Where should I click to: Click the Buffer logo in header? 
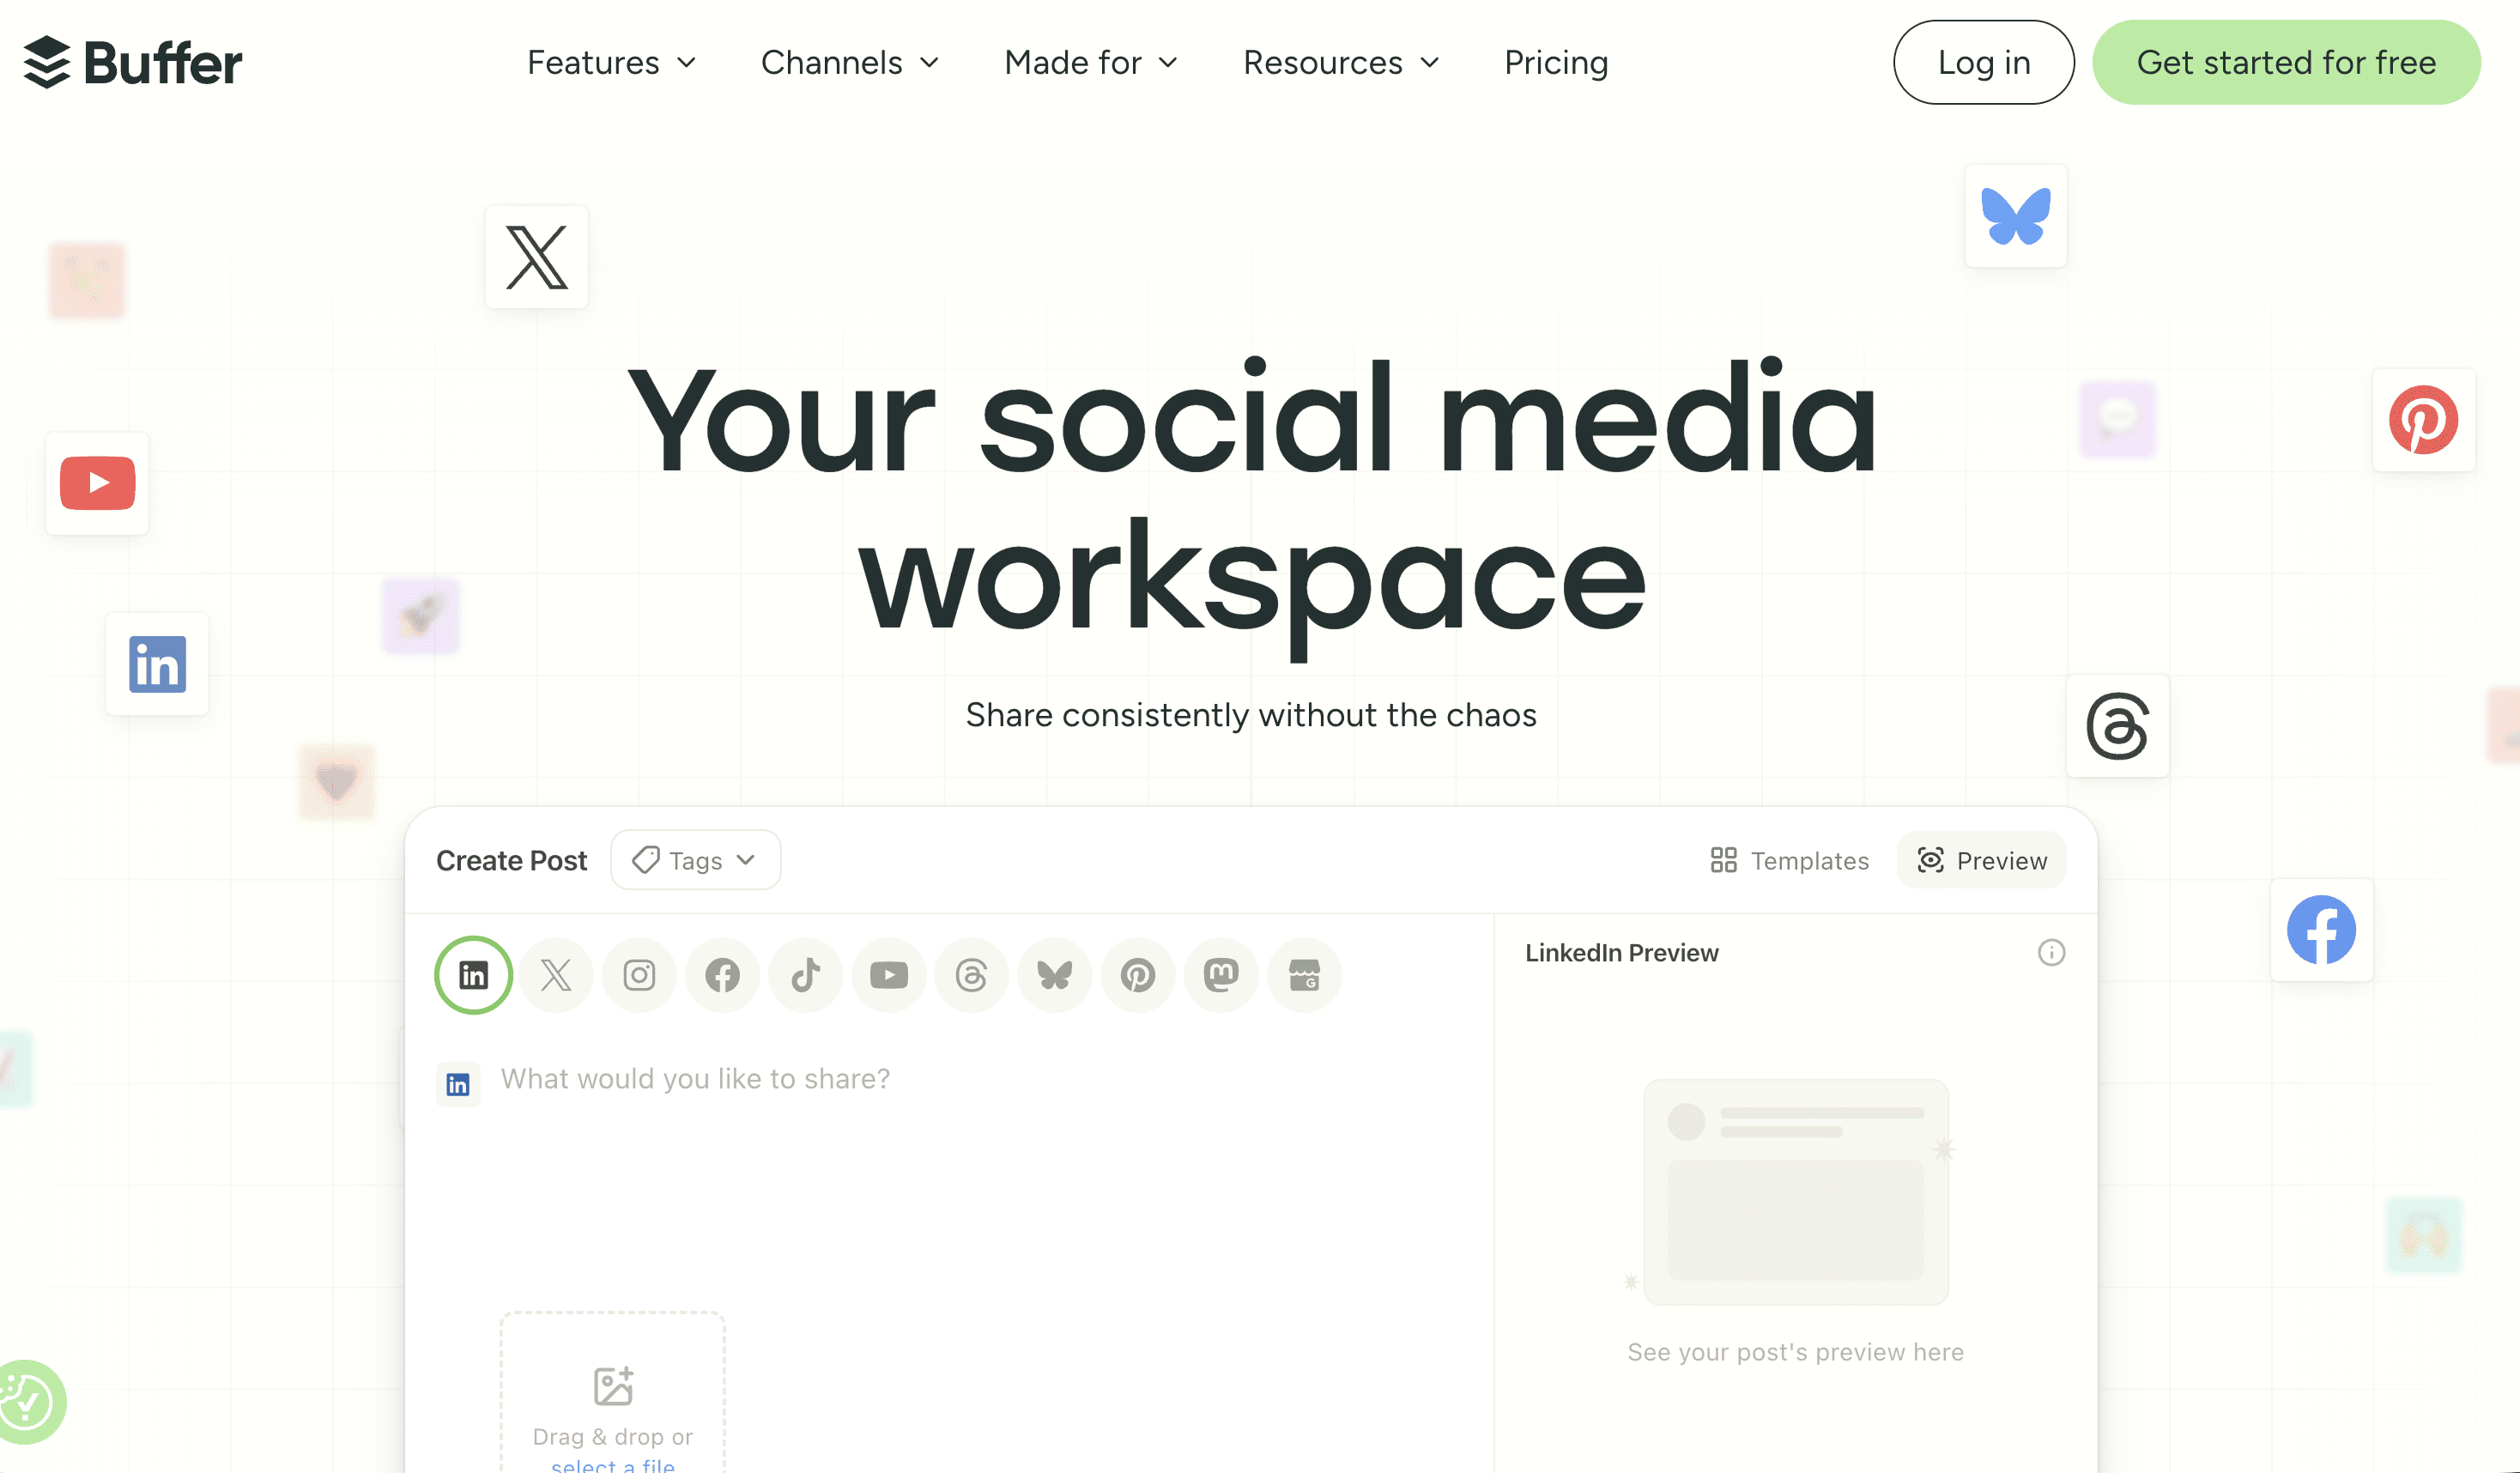pos(132,62)
